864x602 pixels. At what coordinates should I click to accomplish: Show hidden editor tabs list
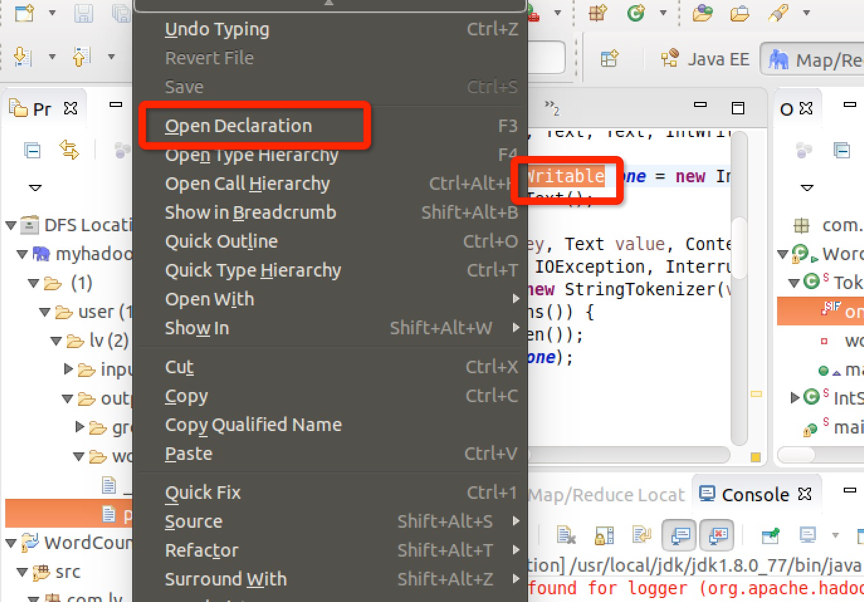tap(552, 108)
